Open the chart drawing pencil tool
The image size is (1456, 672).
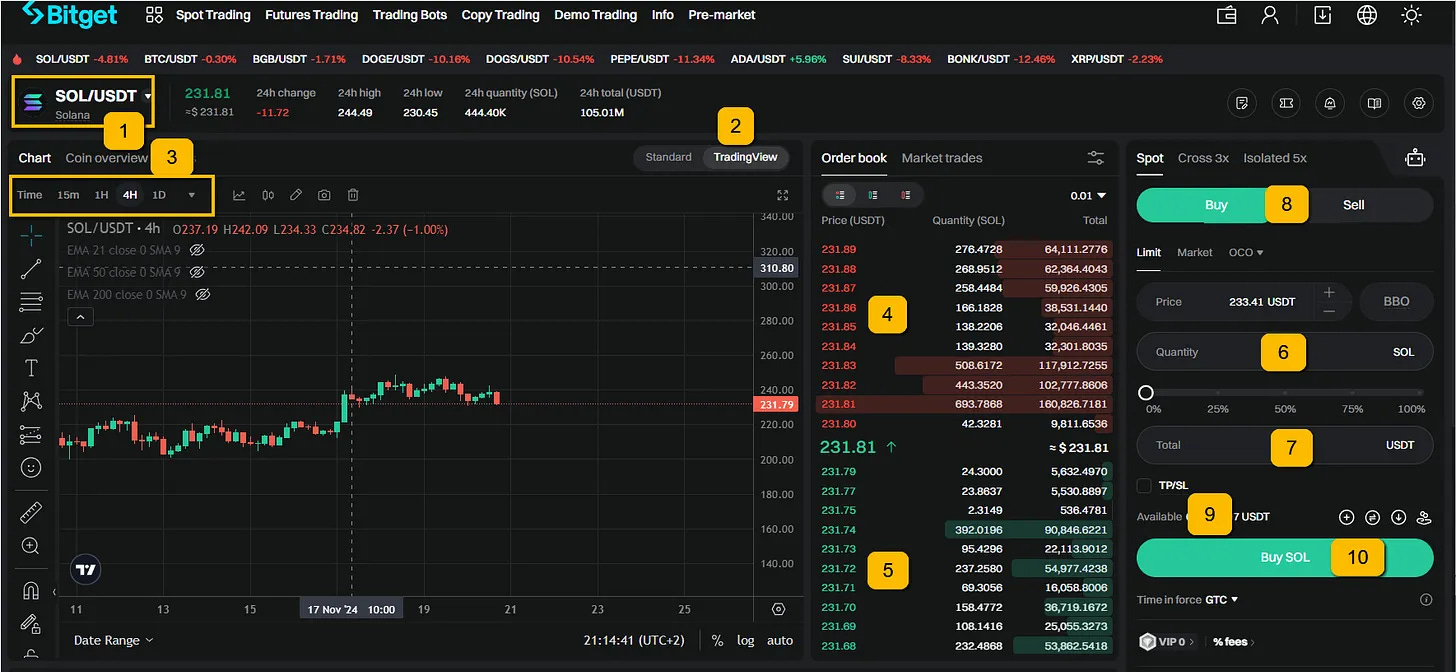(296, 194)
